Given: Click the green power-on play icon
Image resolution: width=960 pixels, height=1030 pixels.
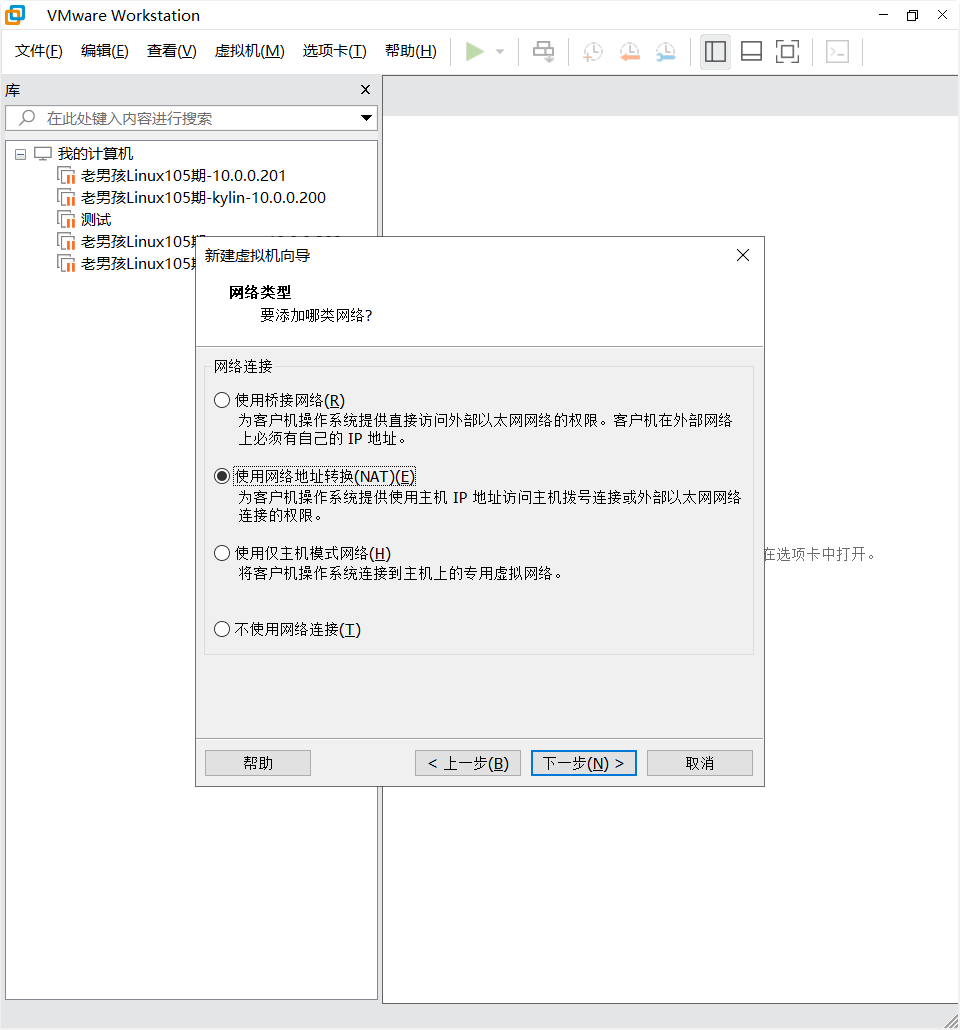Looking at the screenshot, I should (x=474, y=51).
